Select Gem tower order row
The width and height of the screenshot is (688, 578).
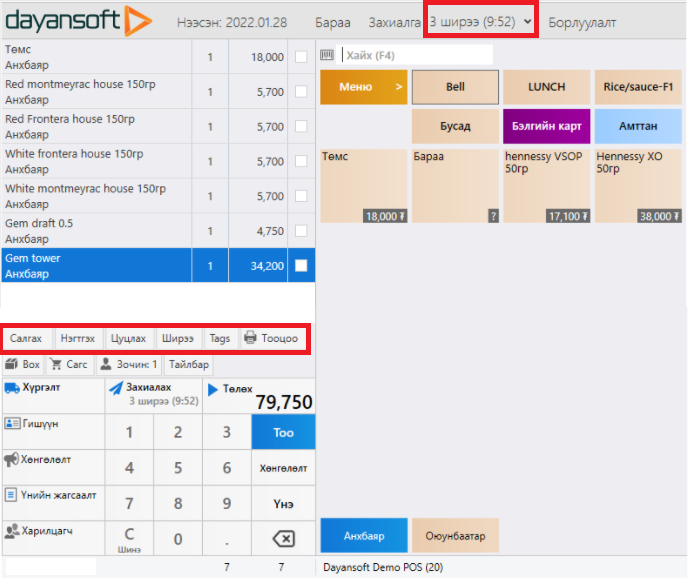pyautogui.click(x=158, y=266)
